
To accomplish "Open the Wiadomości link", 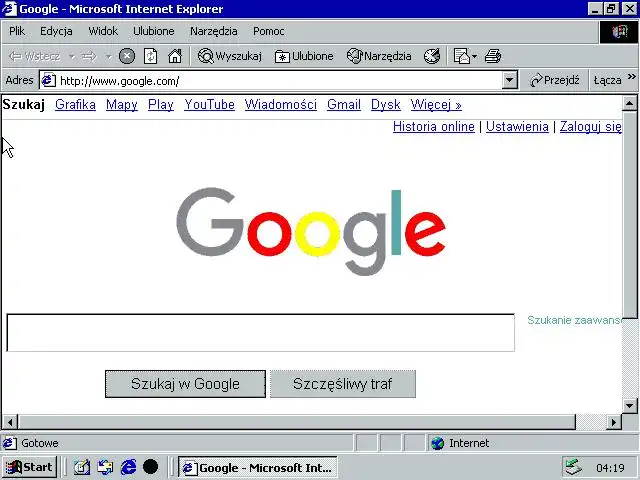I will pos(280,105).
